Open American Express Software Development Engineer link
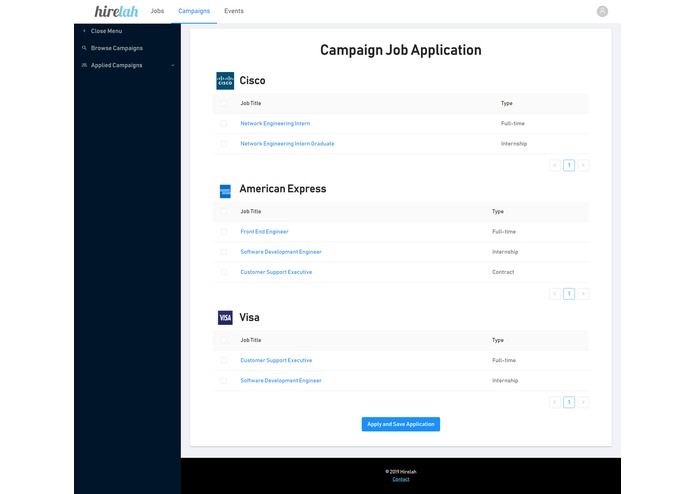This screenshot has height=494, width=695. tap(281, 252)
